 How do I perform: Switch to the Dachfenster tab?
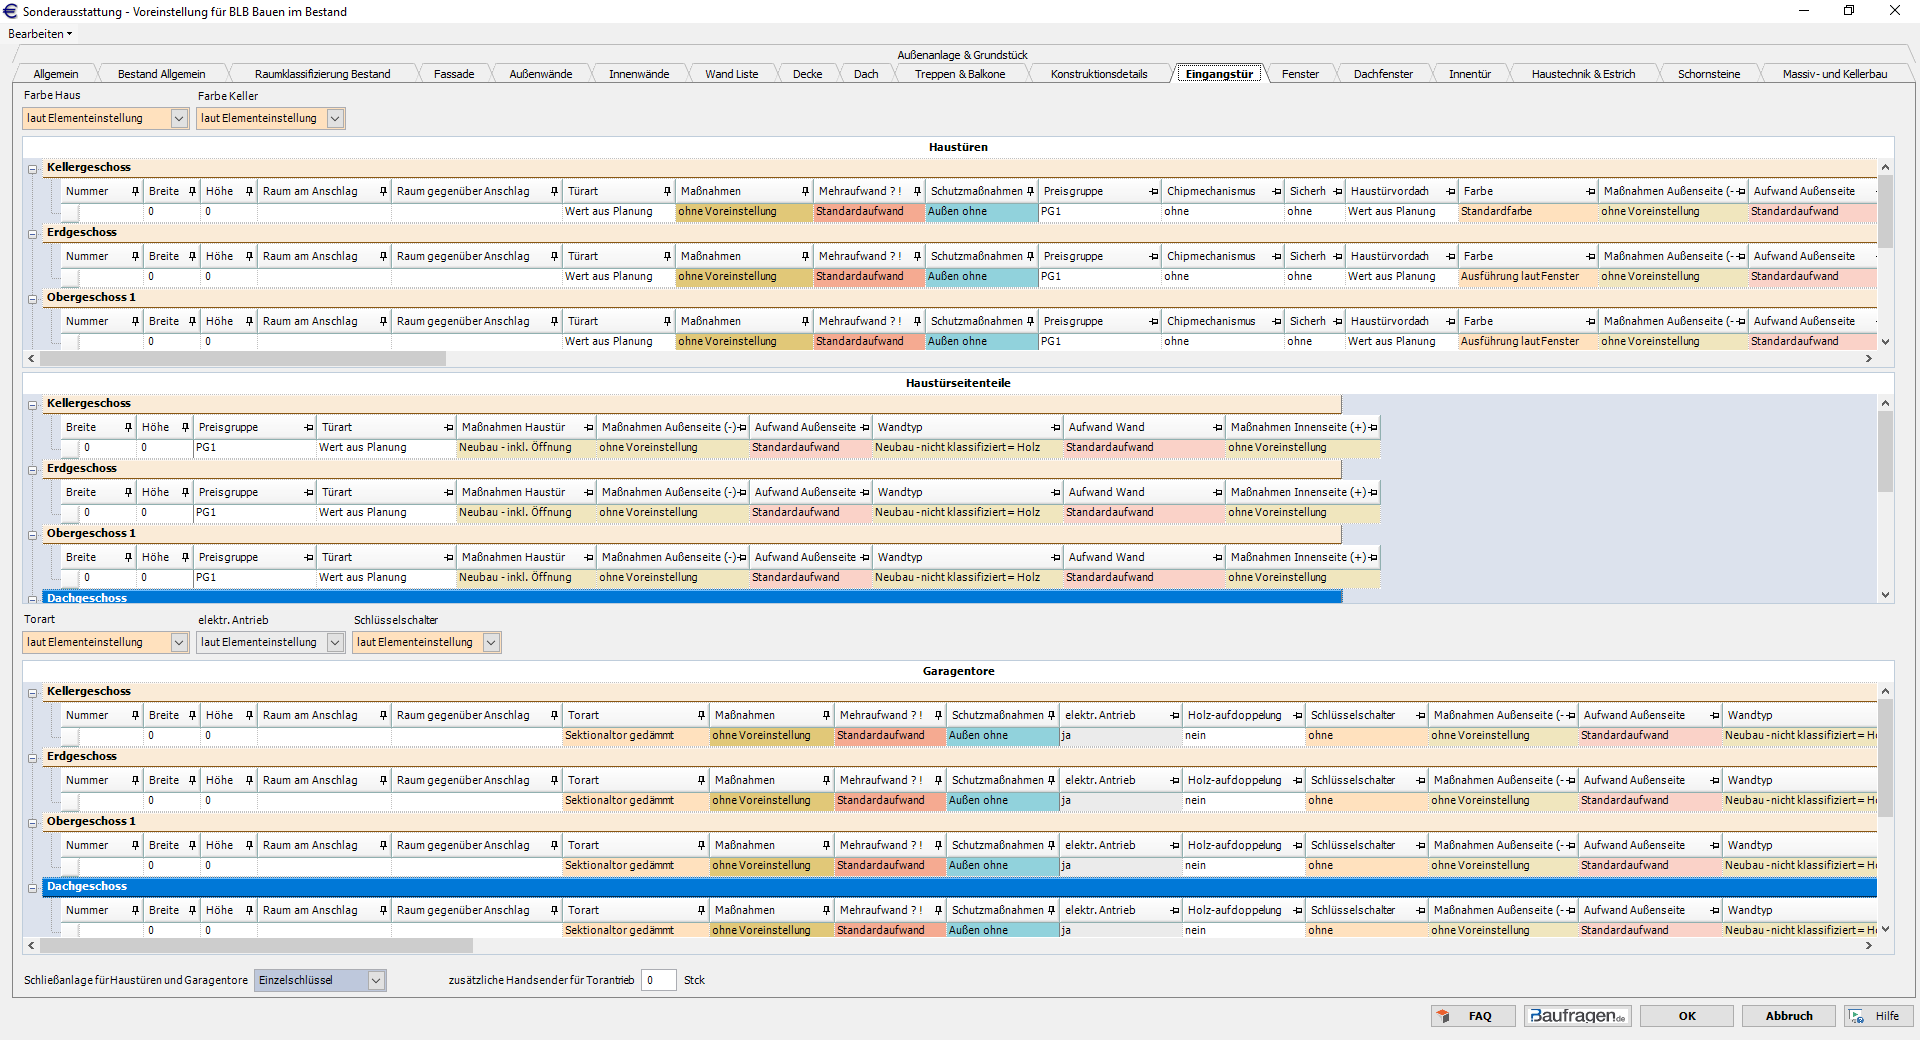[1382, 74]
